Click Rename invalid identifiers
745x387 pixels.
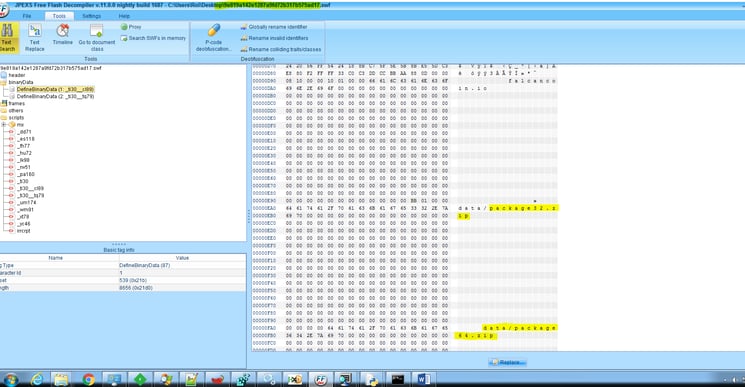coord(274,38)
